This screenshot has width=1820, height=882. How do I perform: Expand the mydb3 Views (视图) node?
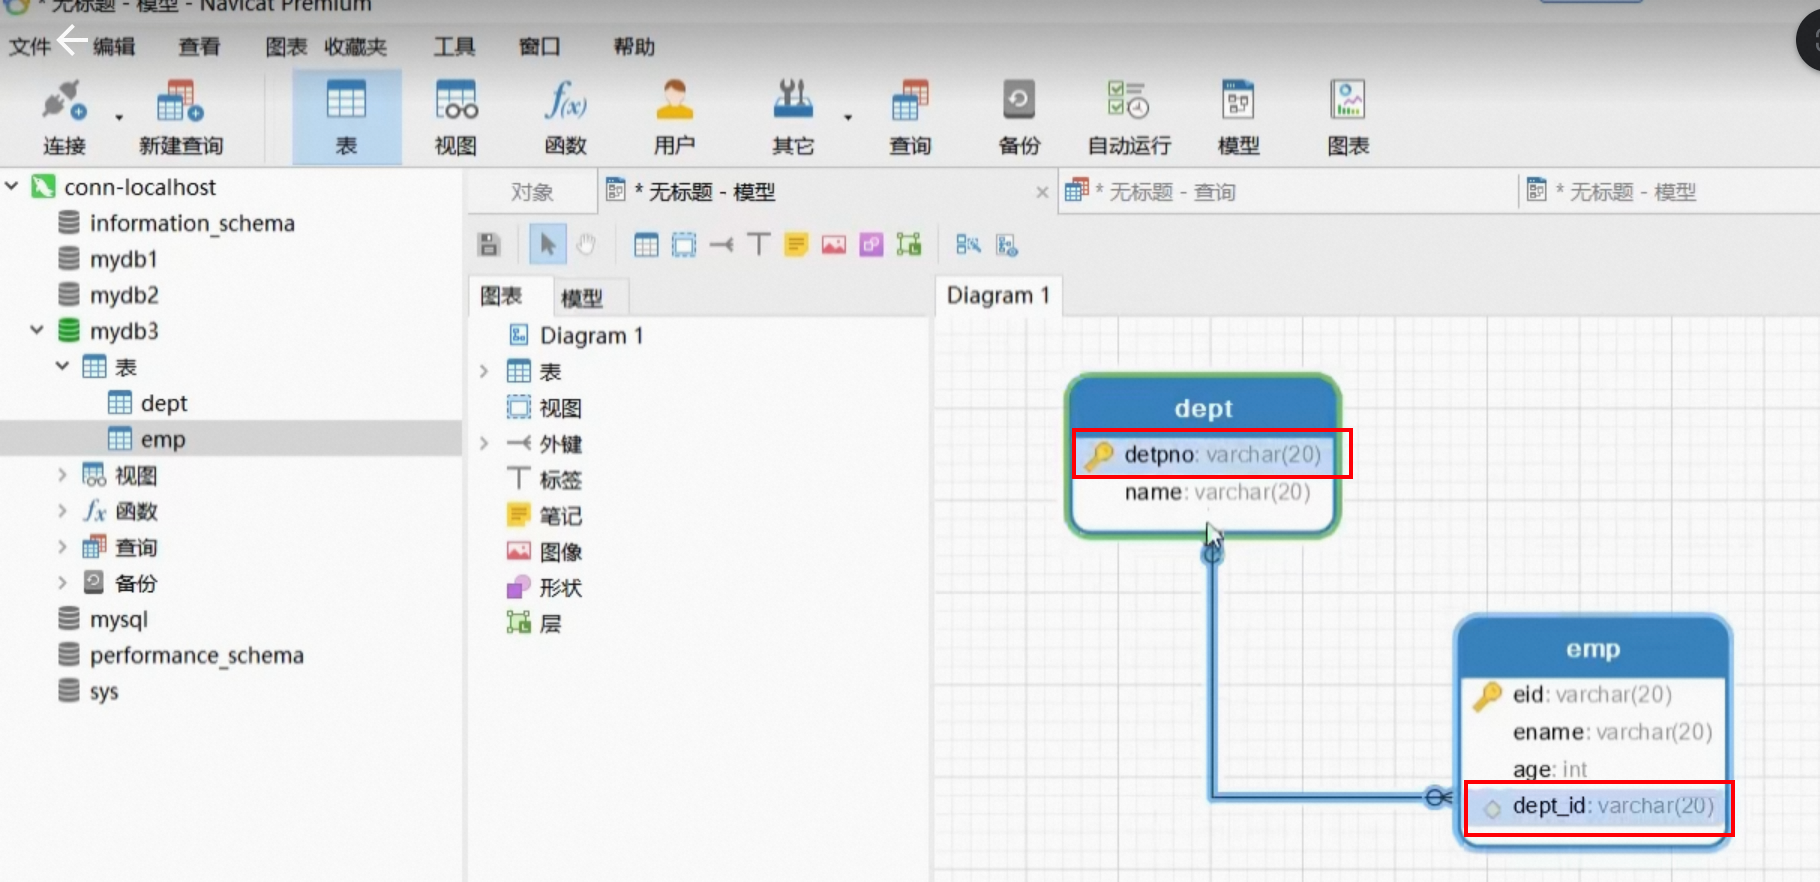62,475
